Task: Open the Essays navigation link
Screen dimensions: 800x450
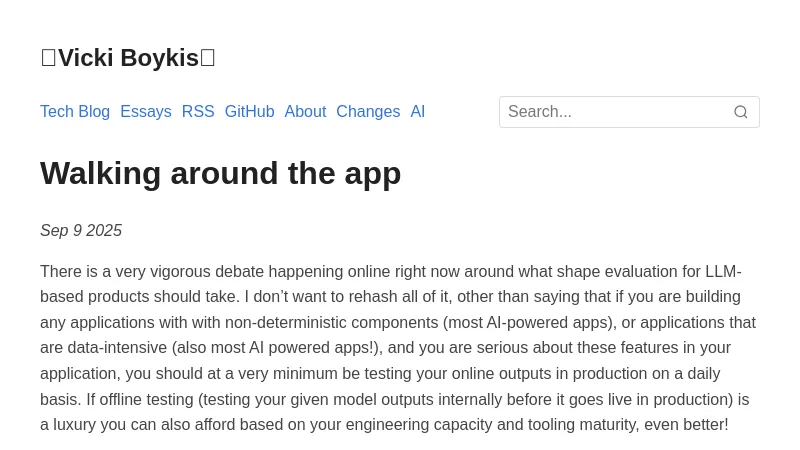Action: coord(146,112)
